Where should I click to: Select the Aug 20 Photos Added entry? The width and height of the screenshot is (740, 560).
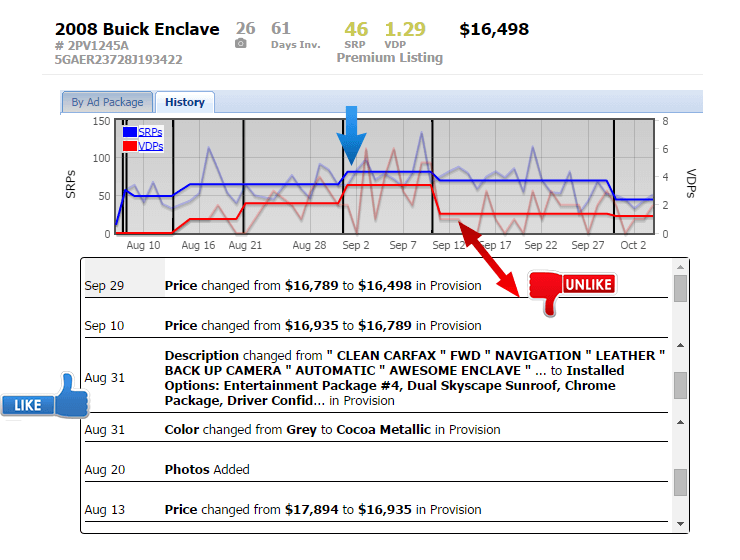tap(376, 469)
